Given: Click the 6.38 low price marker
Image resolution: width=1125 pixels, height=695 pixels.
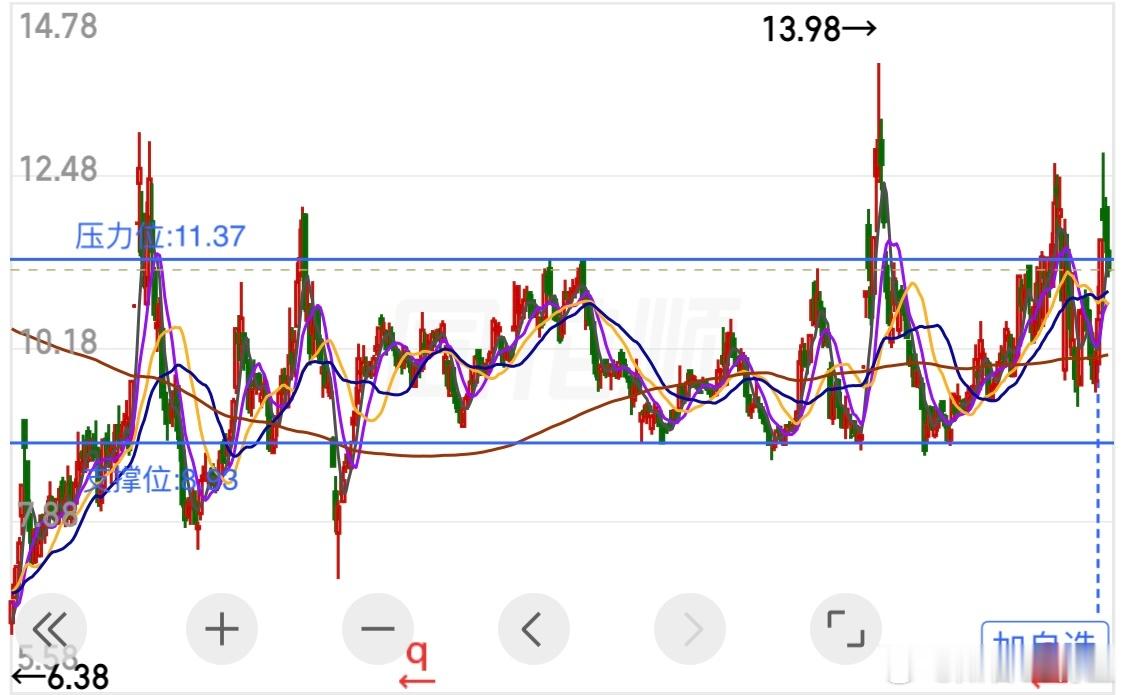Looking at the screenshot, I should 60,677.
